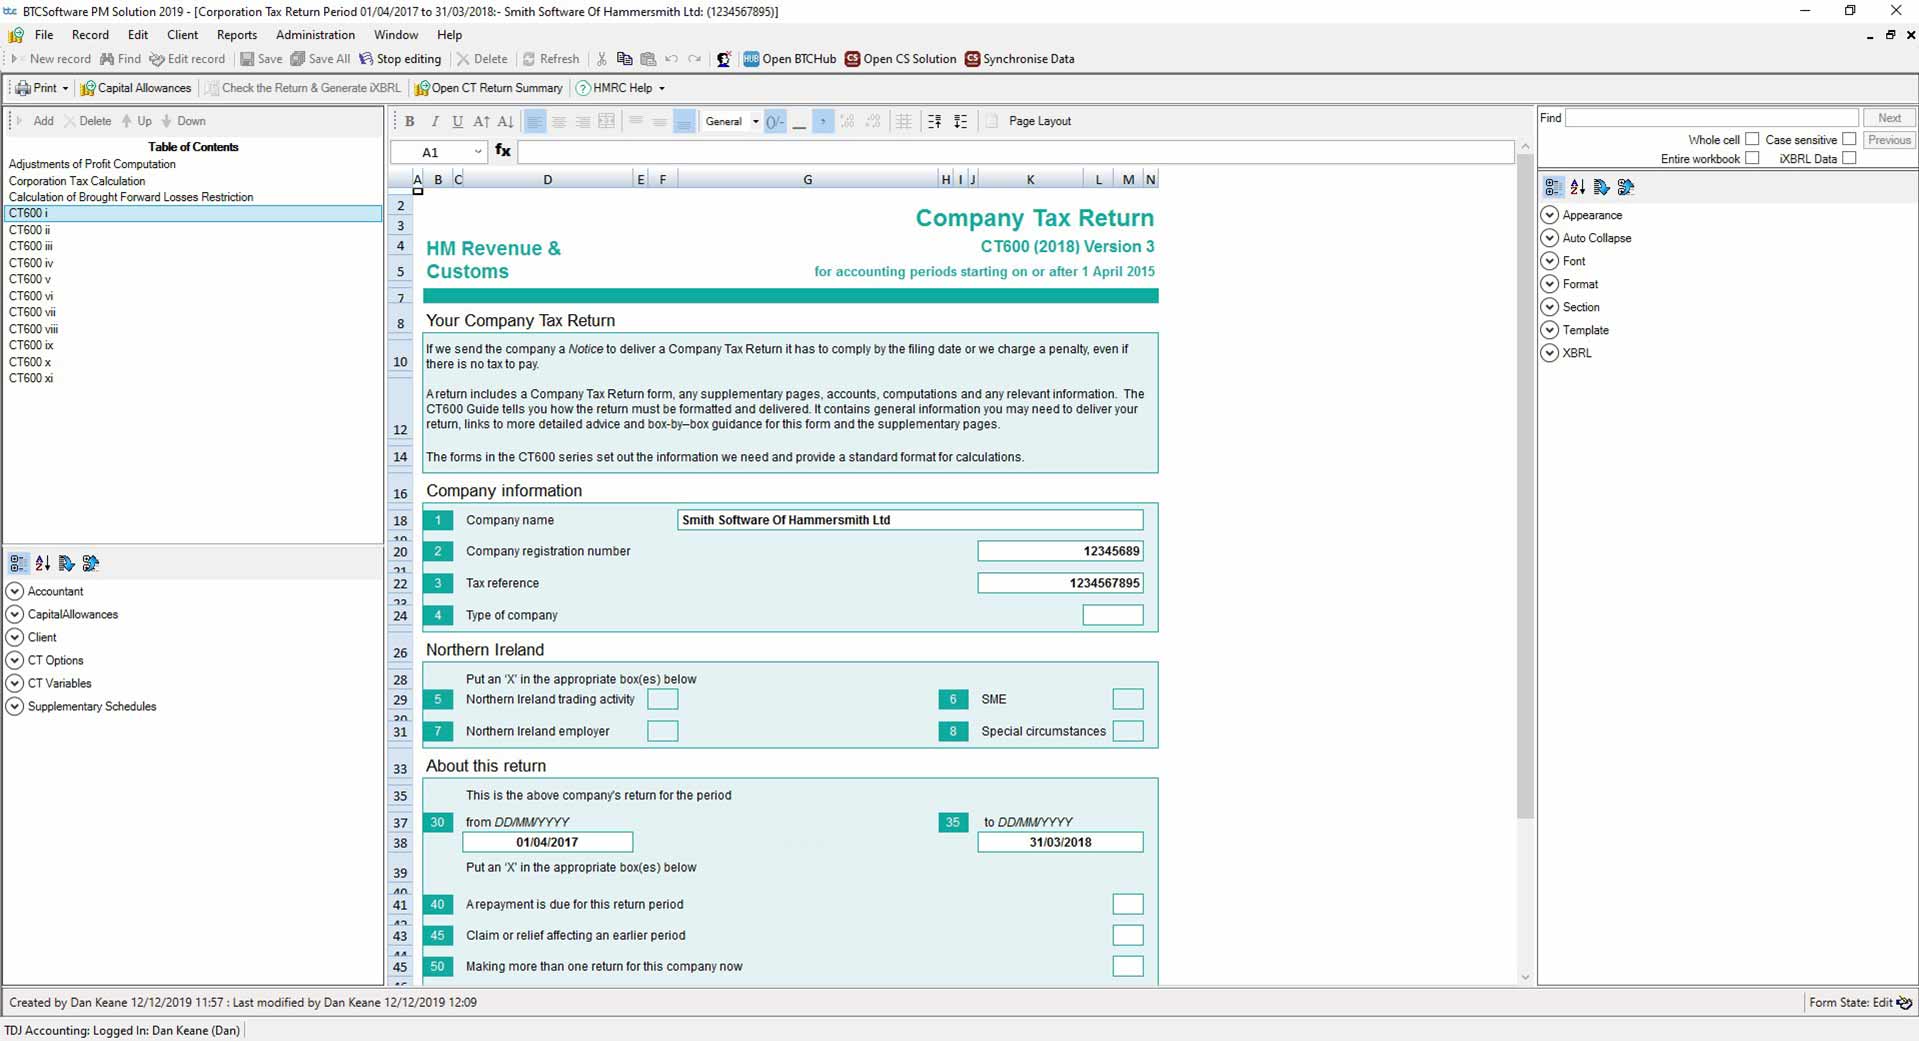This screenshot has height=1042, width=1919.
Task: Mark the SME box
Action: pos(1127,699)
